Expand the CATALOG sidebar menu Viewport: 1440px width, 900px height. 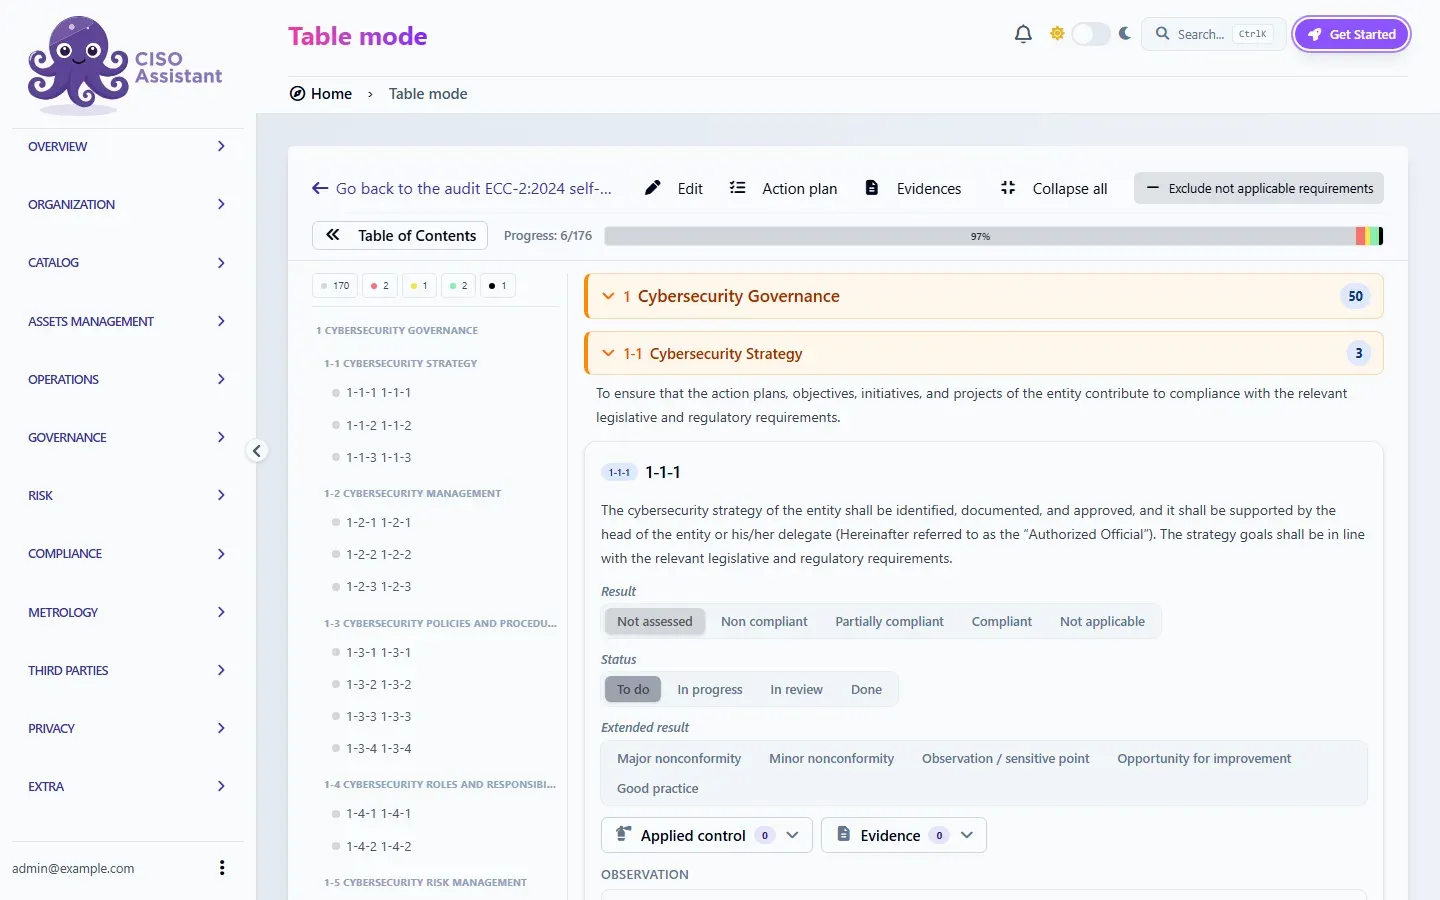click(128, 263)
